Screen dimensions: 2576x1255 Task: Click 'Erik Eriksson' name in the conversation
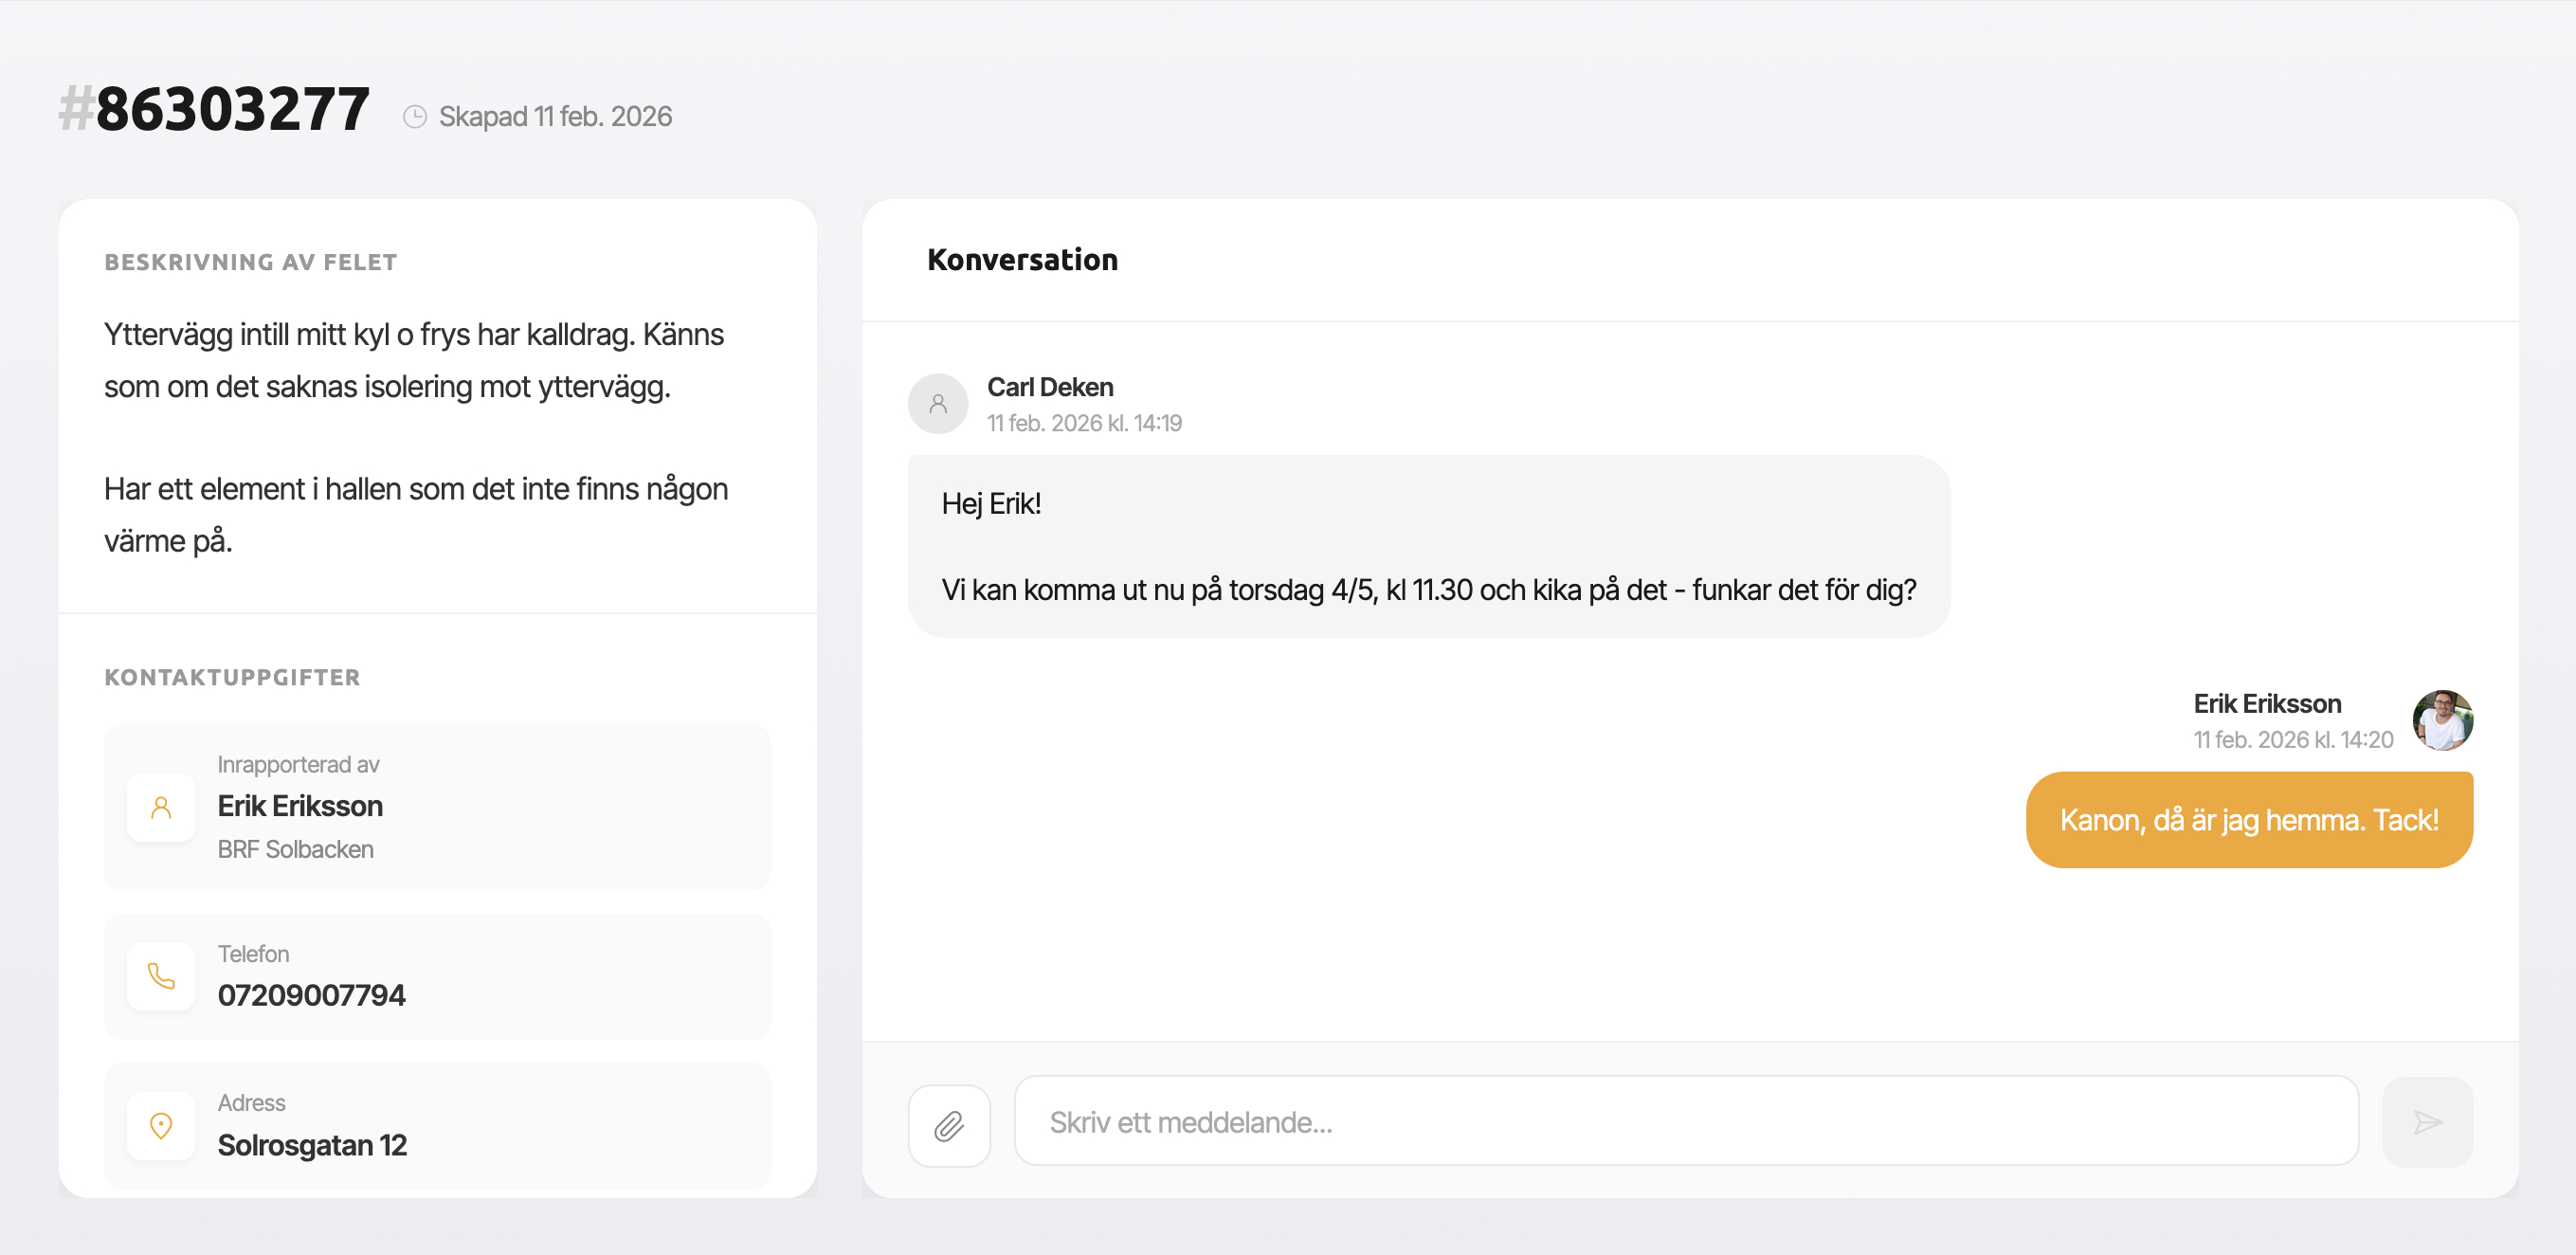point(2266,703)
